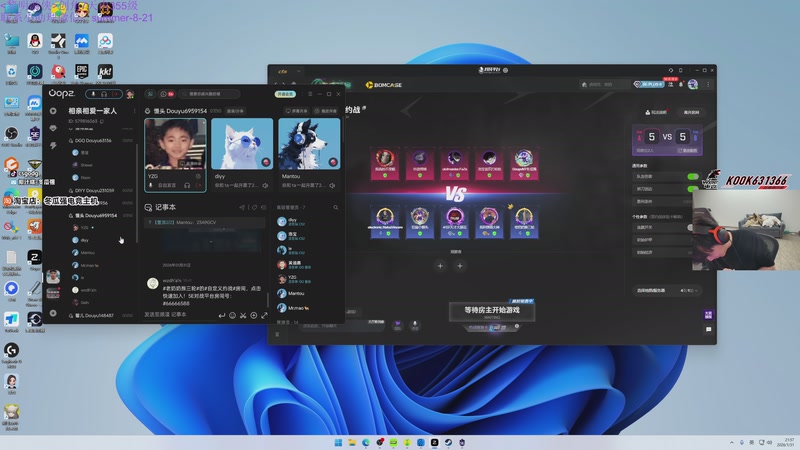Click pinned message Mantou 25A9GCV
This screenshot has width=800, height=450.
click(205, 222)
